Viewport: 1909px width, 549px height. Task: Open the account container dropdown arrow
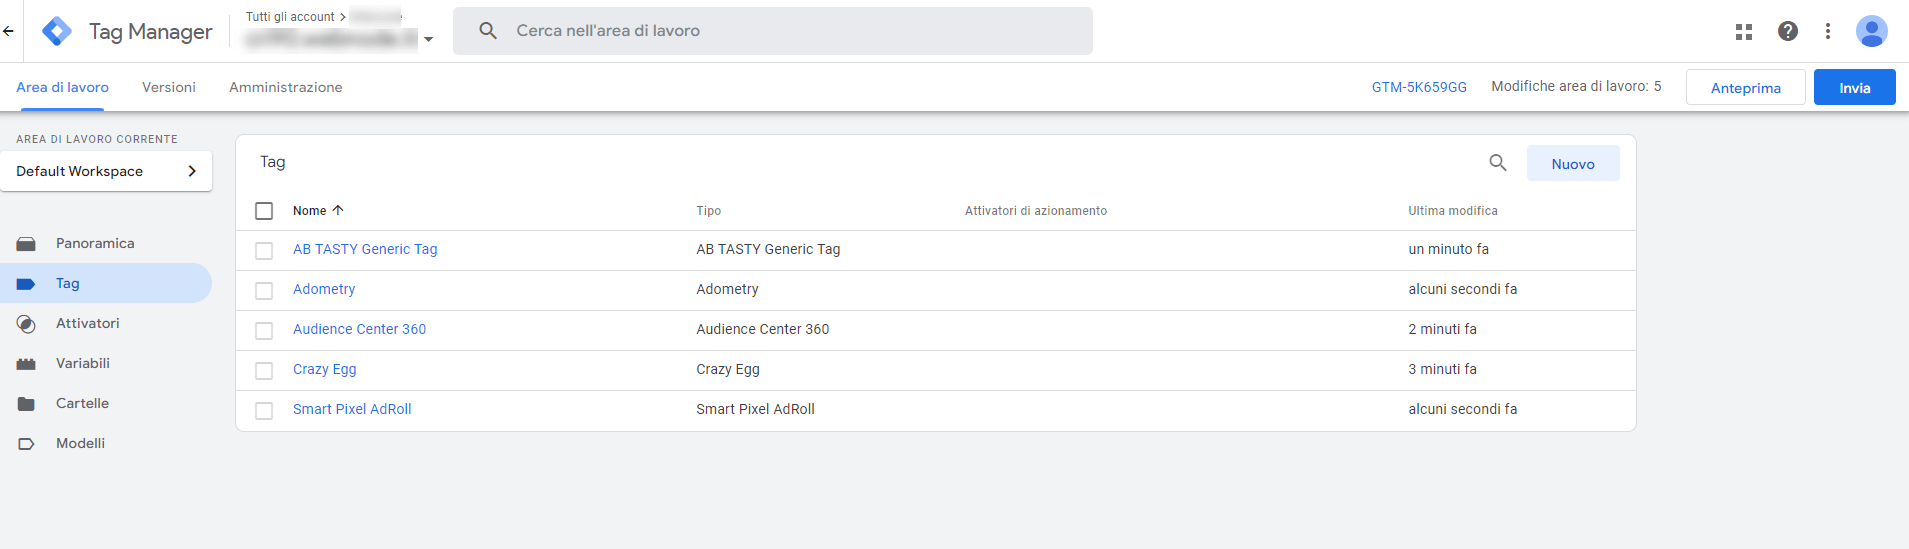pyautogui.click(x=428, y=39)
